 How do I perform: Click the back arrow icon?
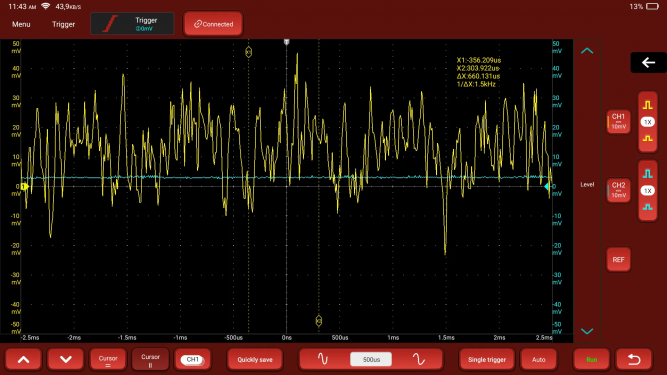(x=648, y=63)
